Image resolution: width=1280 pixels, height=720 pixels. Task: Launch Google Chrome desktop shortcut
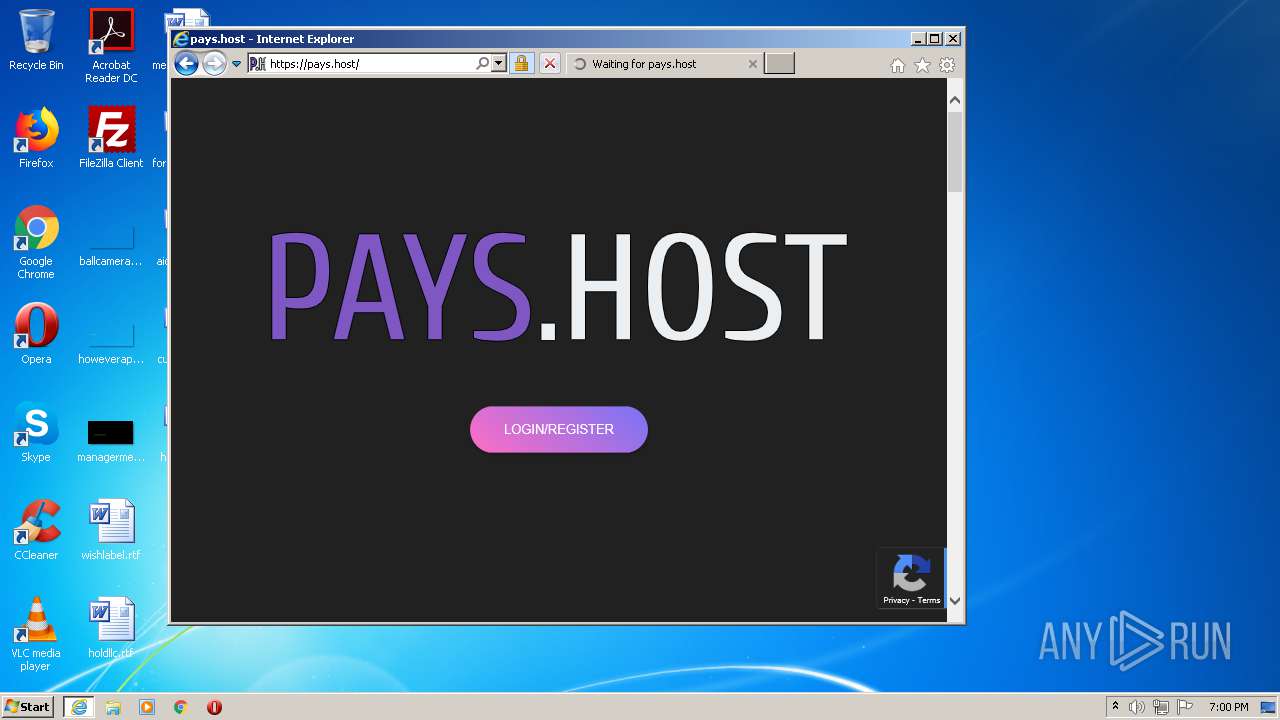tap(36, 242)
